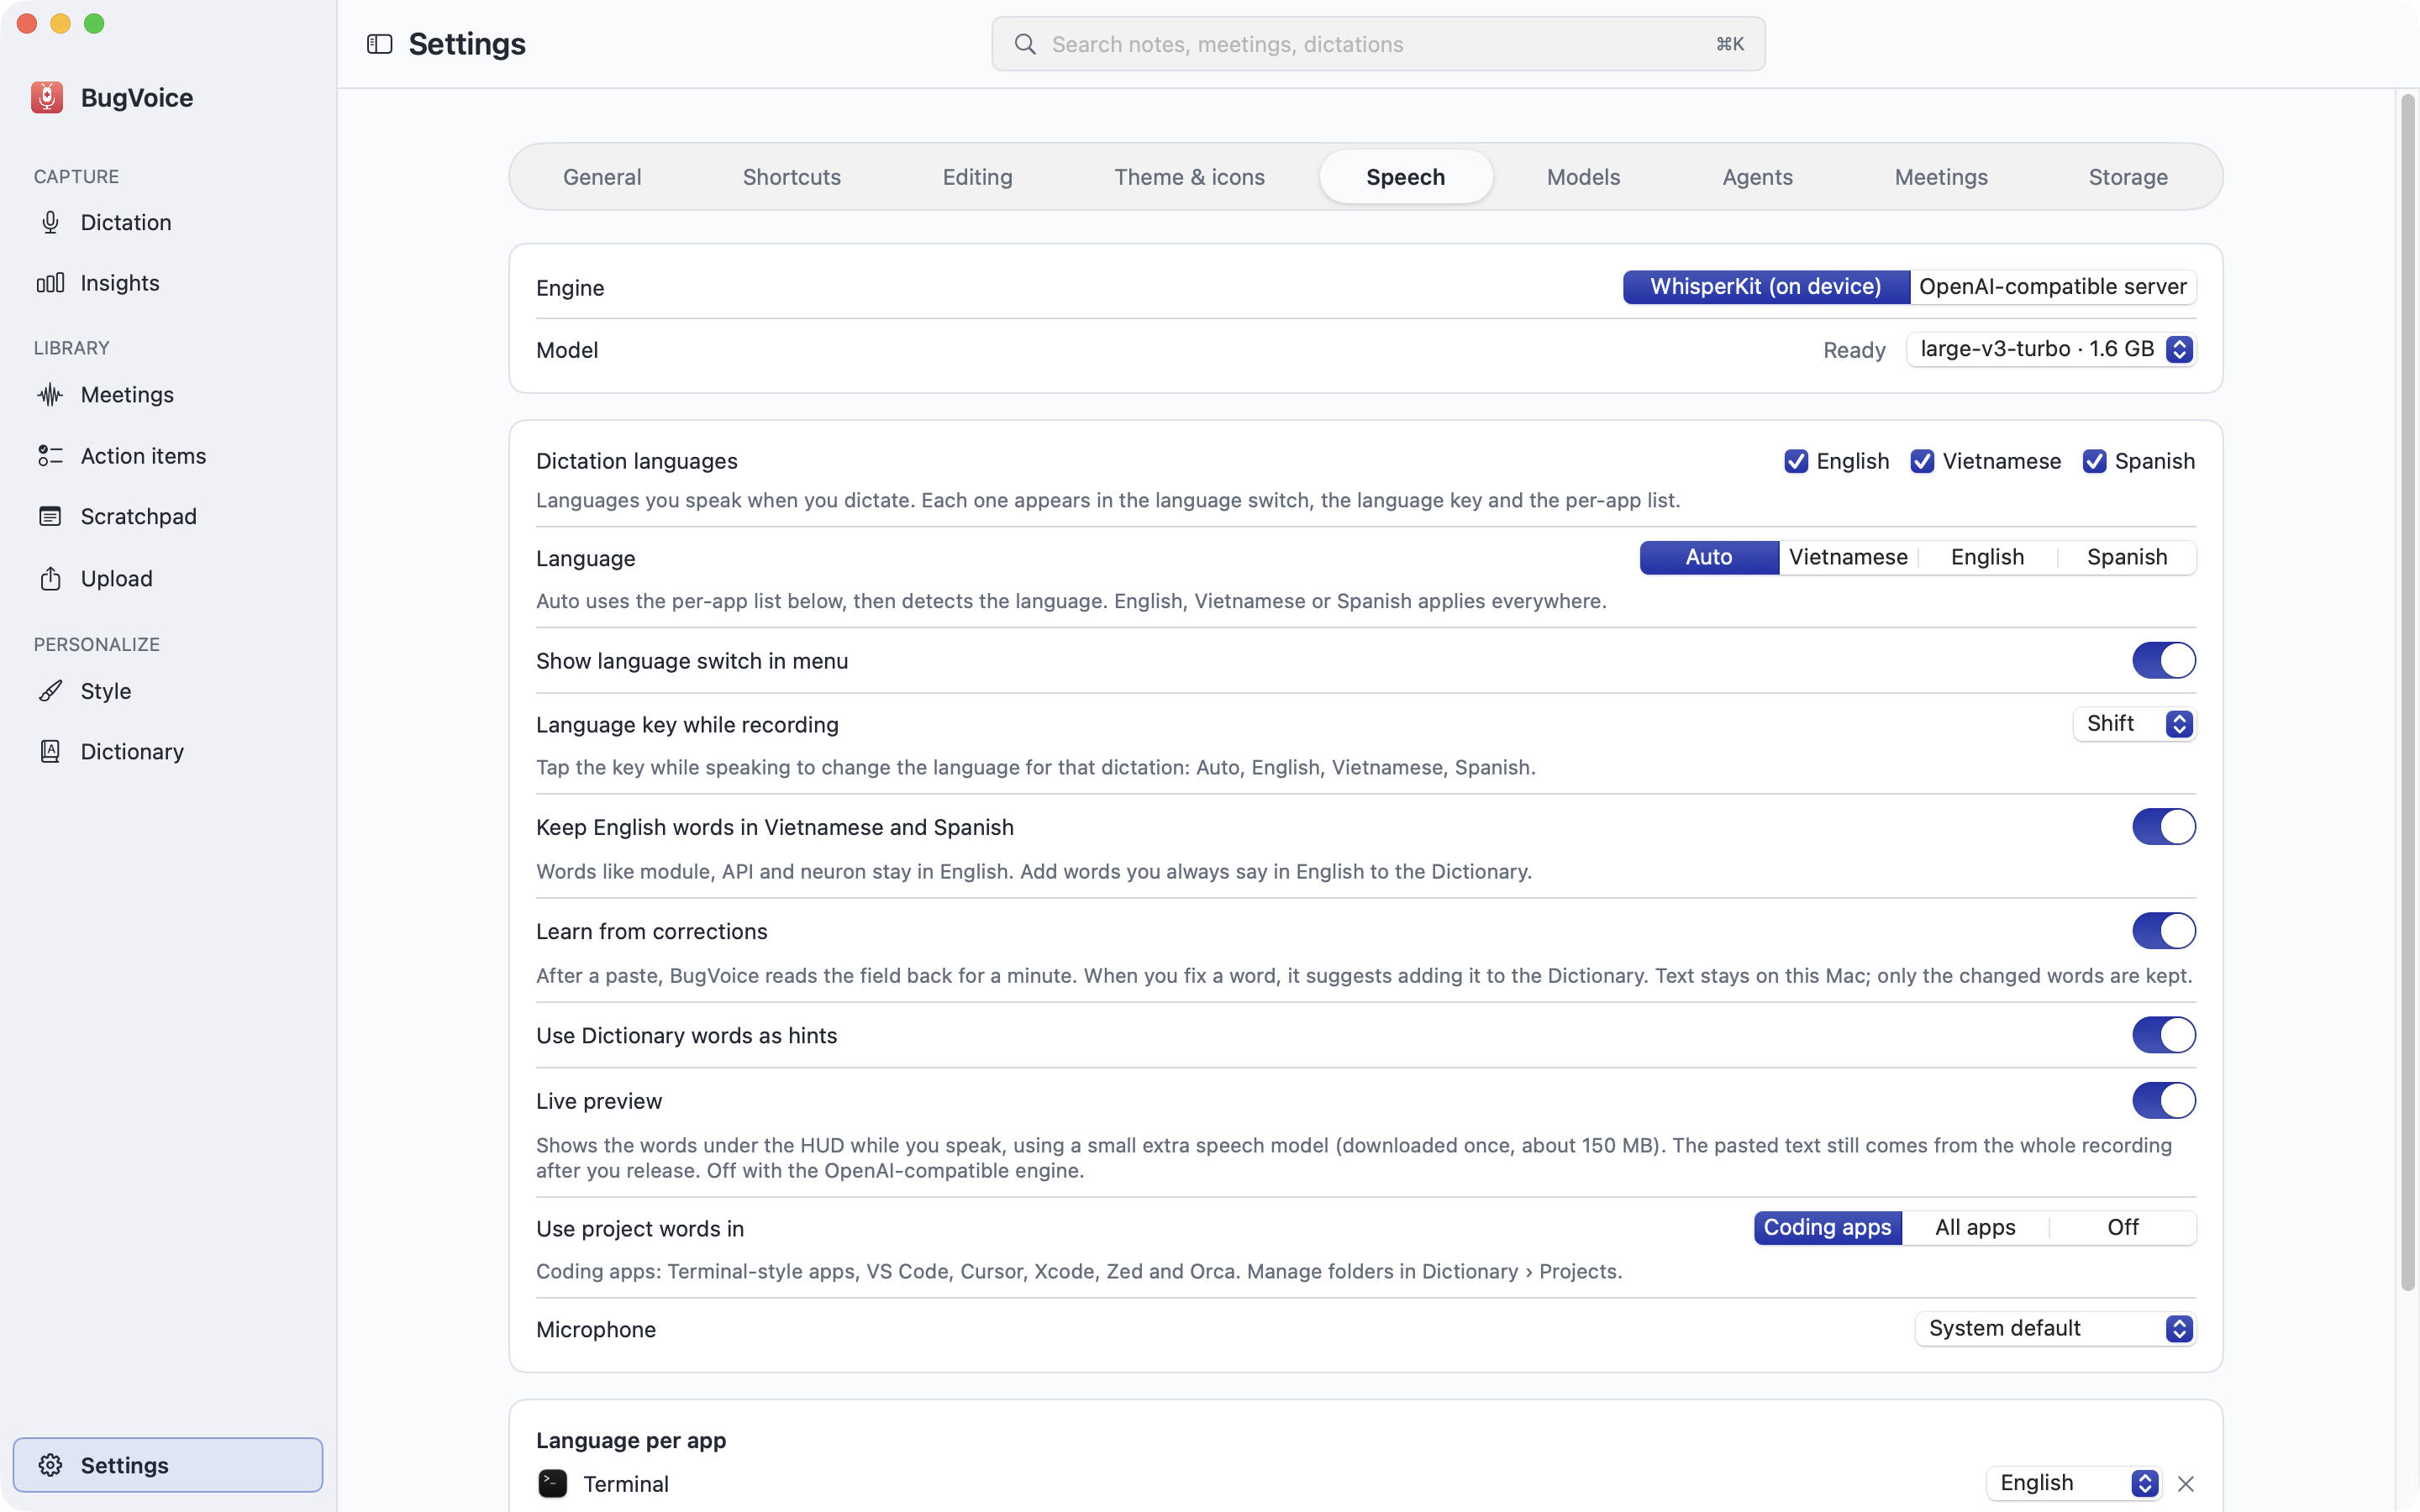Open Action items via checklist icon
The height and width of the screenshot is (1512, 2420).
(50, 456)
